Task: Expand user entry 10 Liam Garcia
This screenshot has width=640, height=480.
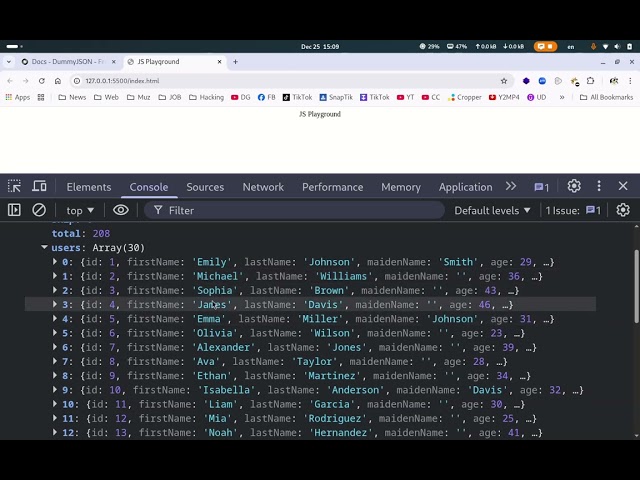Action: [x=55, y=404]
